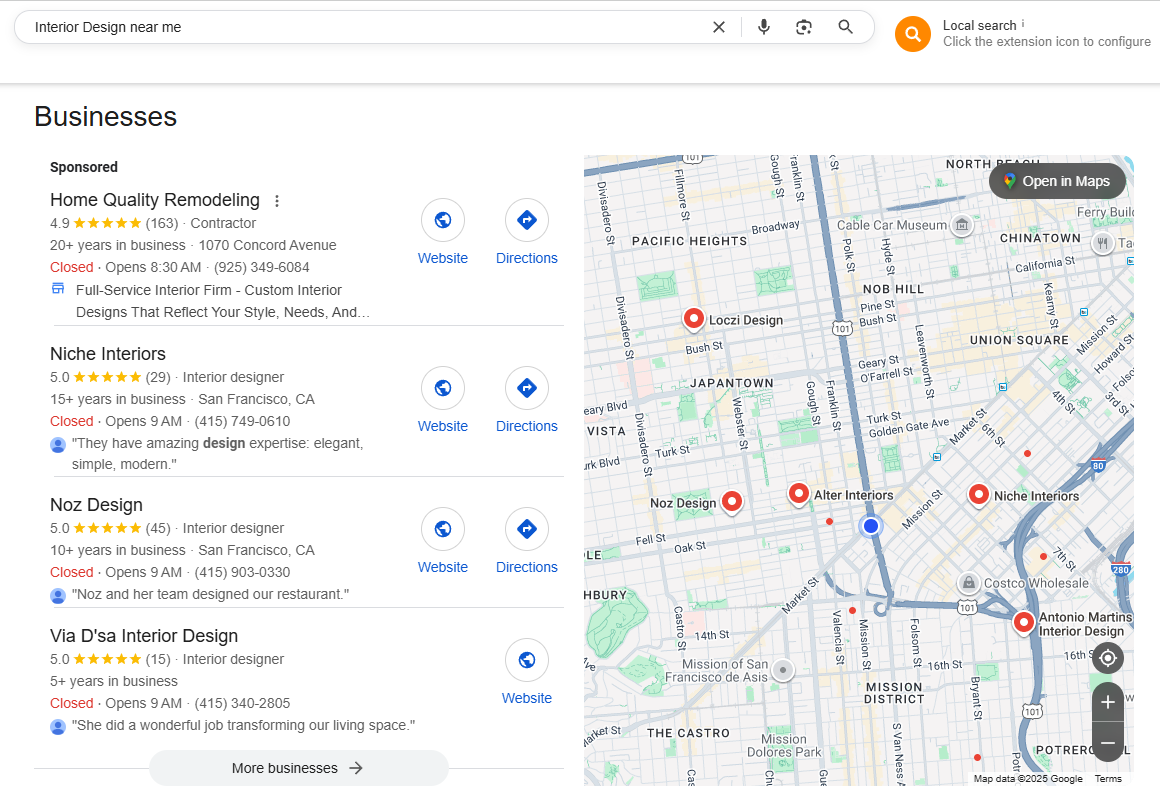This screenshot has height=805, width=1160.
Task: Select the Loczi Design map pin
Action: tap(694, 318)
